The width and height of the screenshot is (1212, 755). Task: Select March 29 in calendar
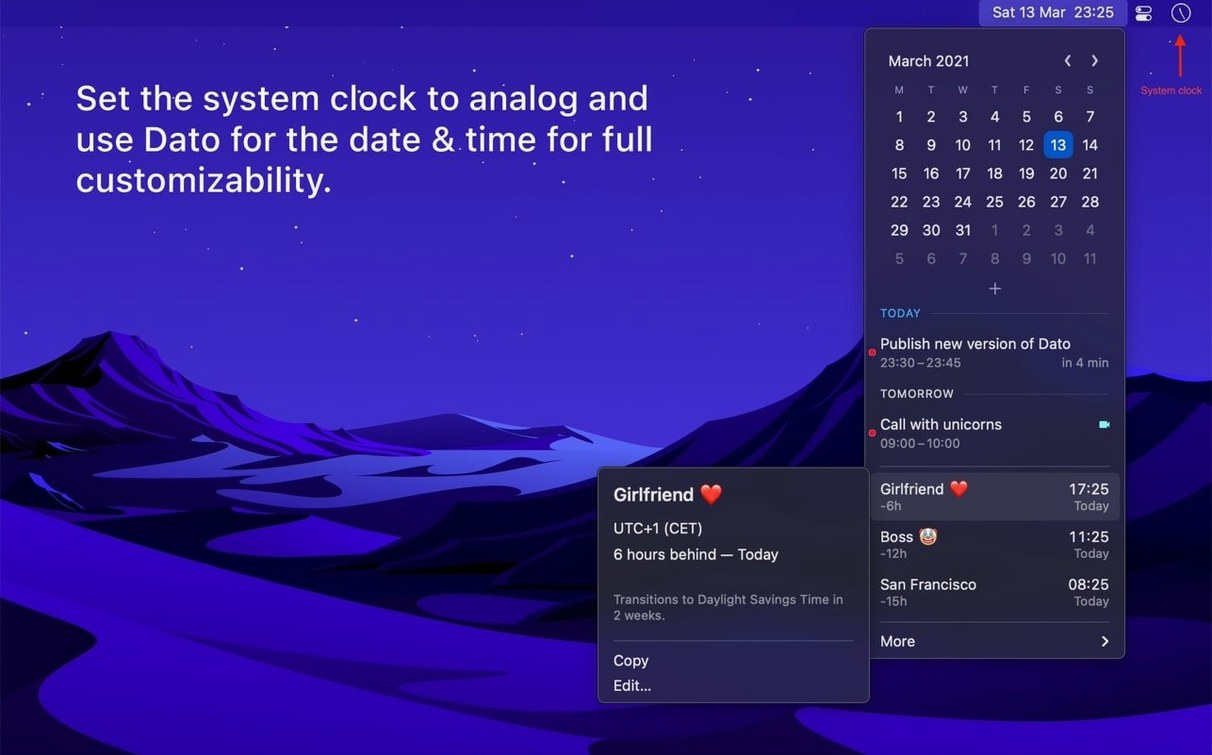899,230
